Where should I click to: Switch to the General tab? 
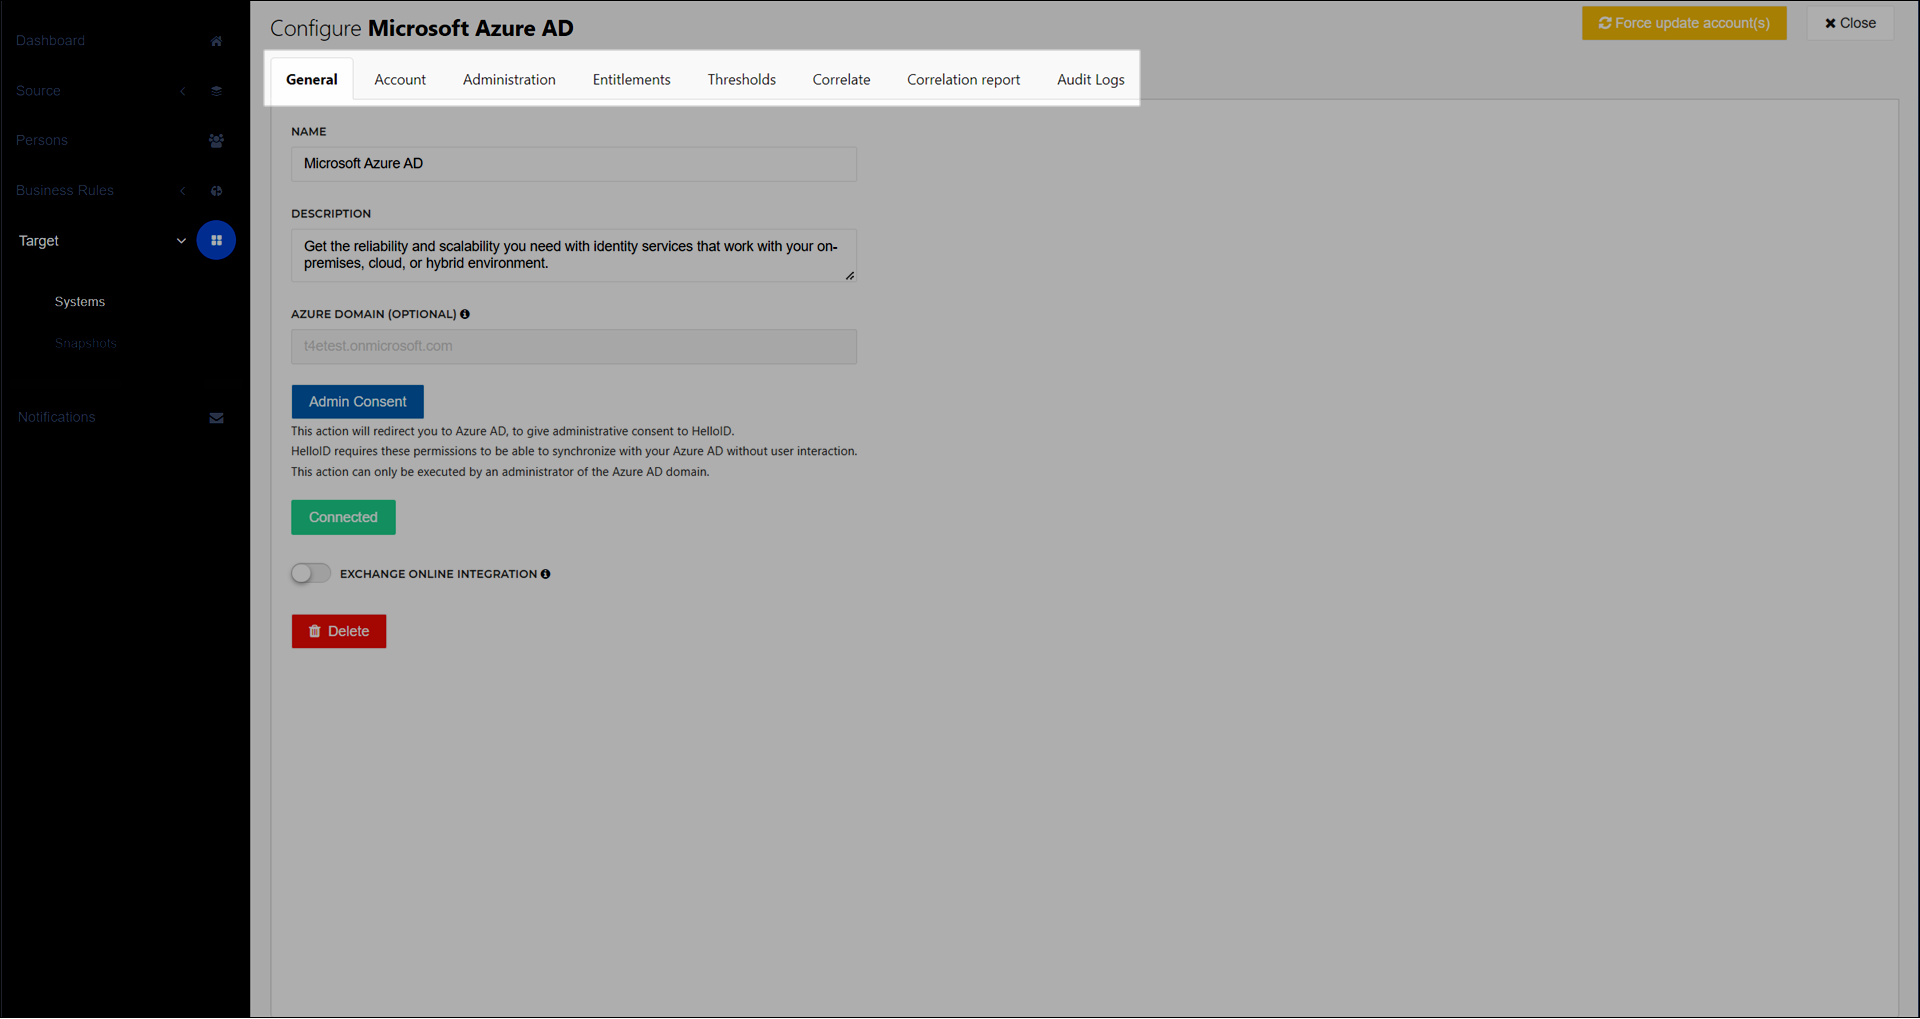pyautogui.click(x=312, y=79)
